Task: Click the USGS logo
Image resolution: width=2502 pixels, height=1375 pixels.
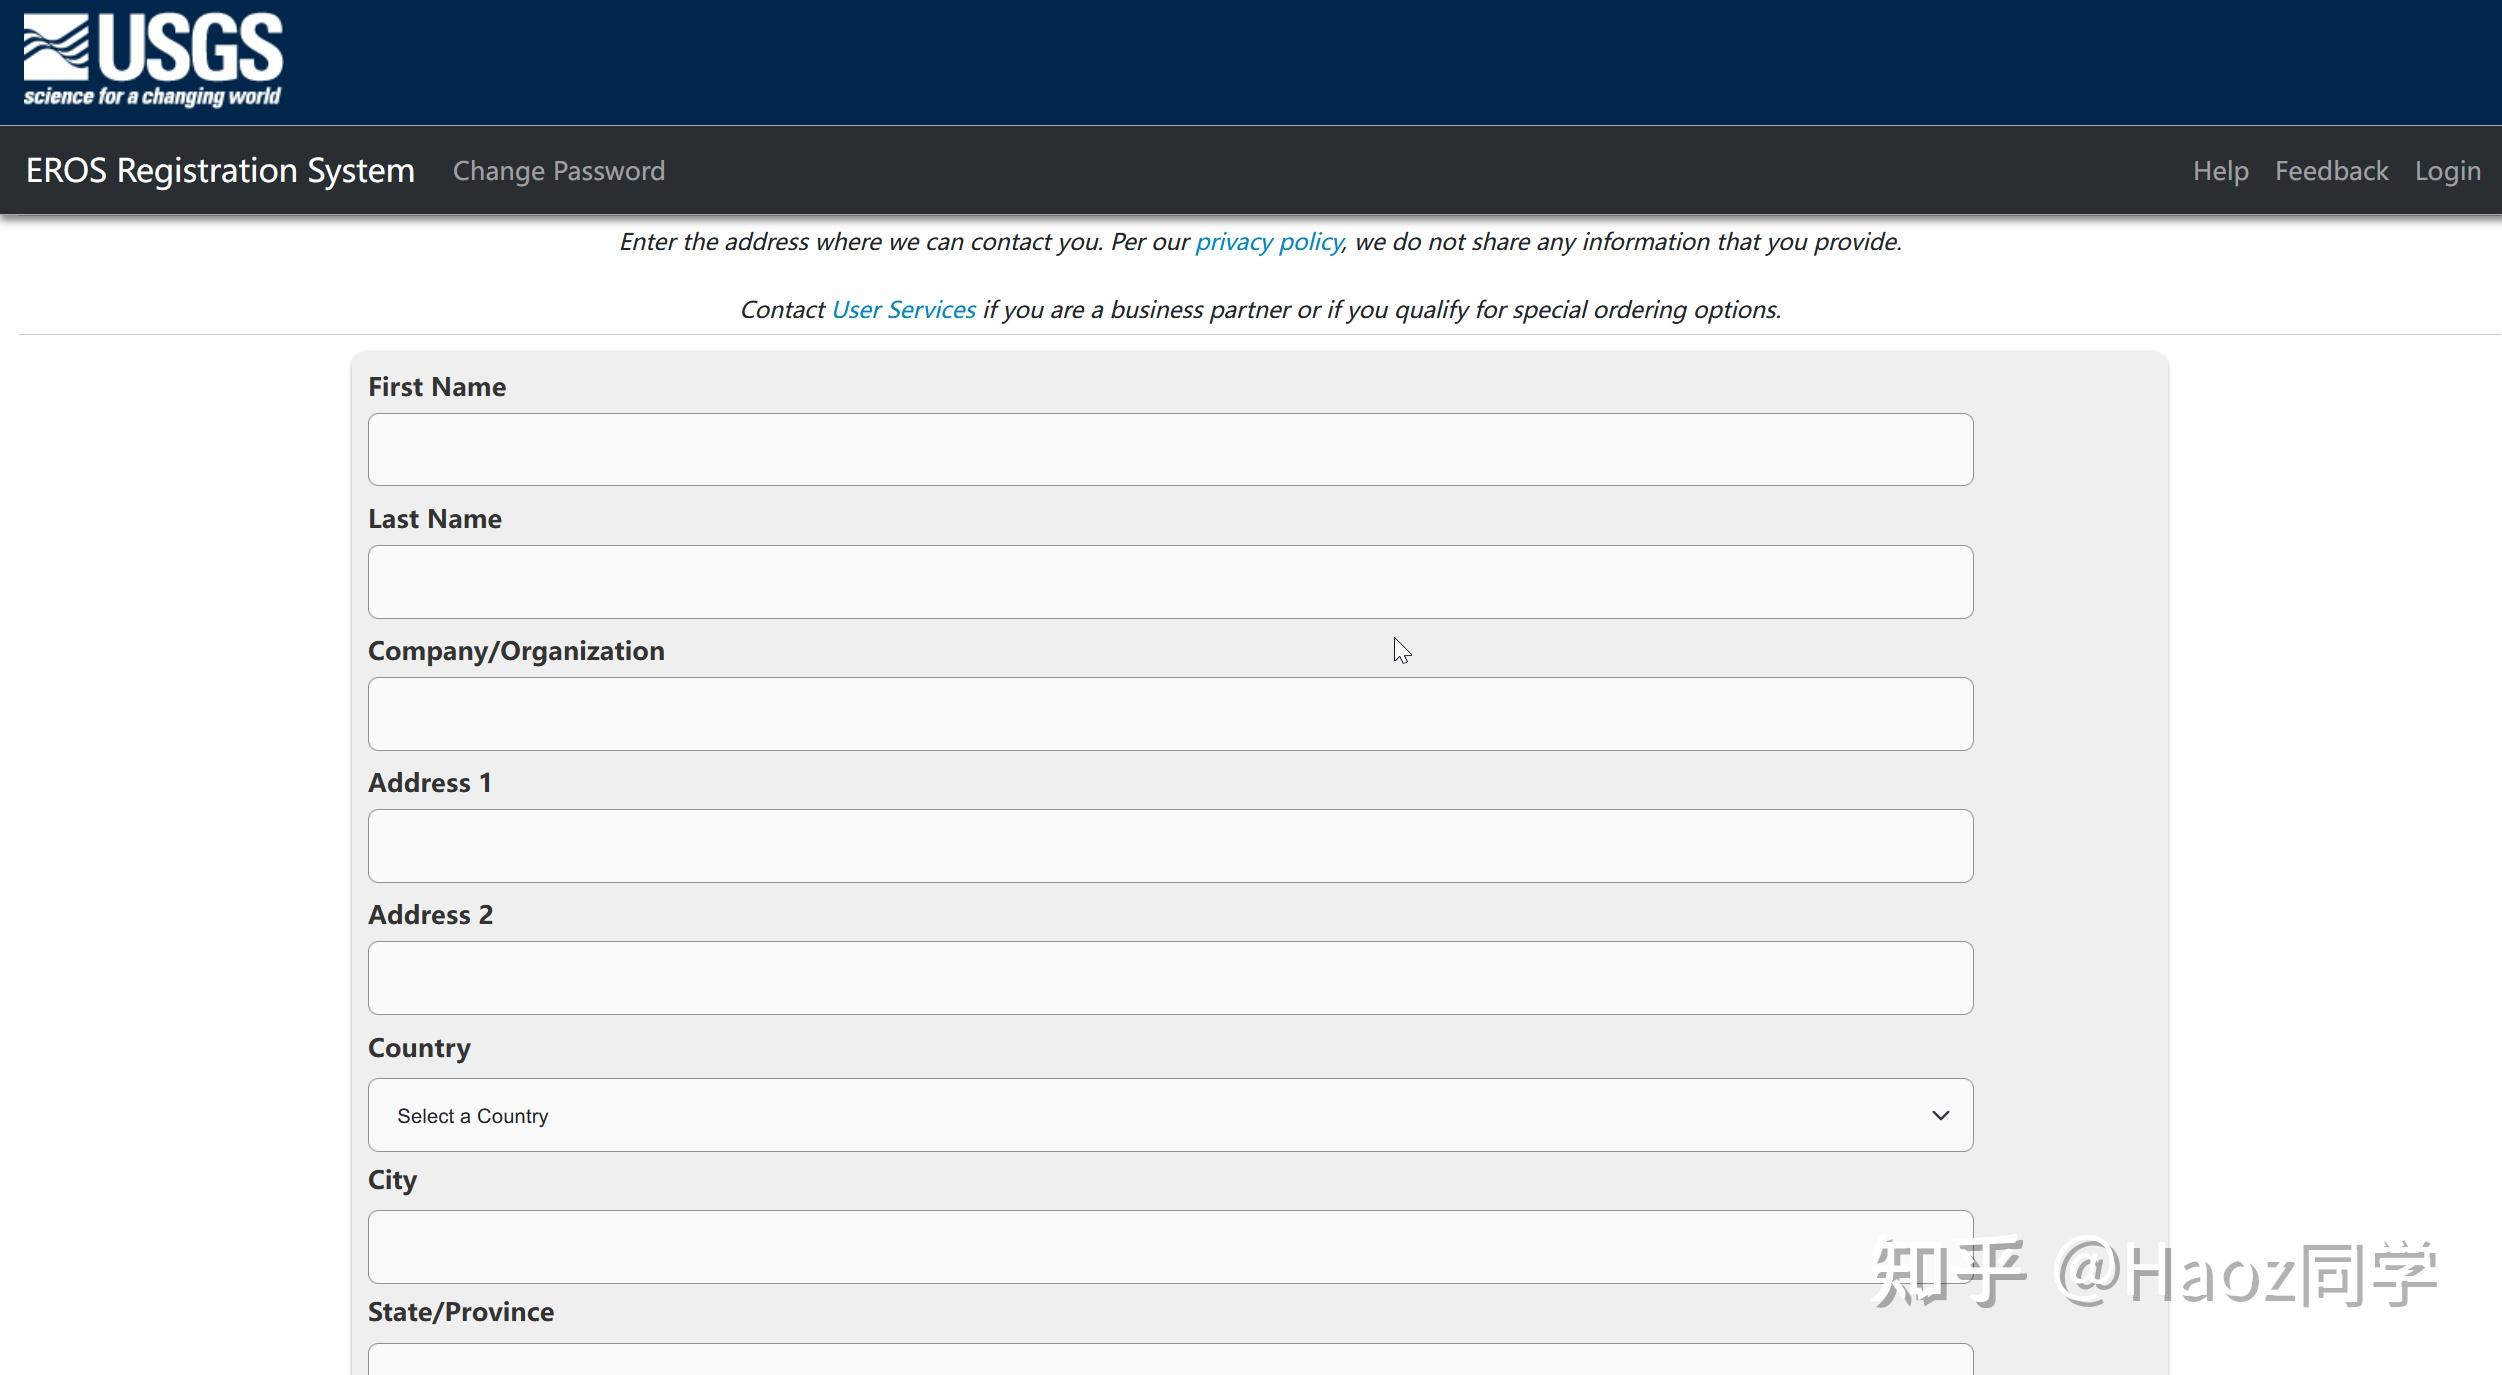Action: coord(153,47)
